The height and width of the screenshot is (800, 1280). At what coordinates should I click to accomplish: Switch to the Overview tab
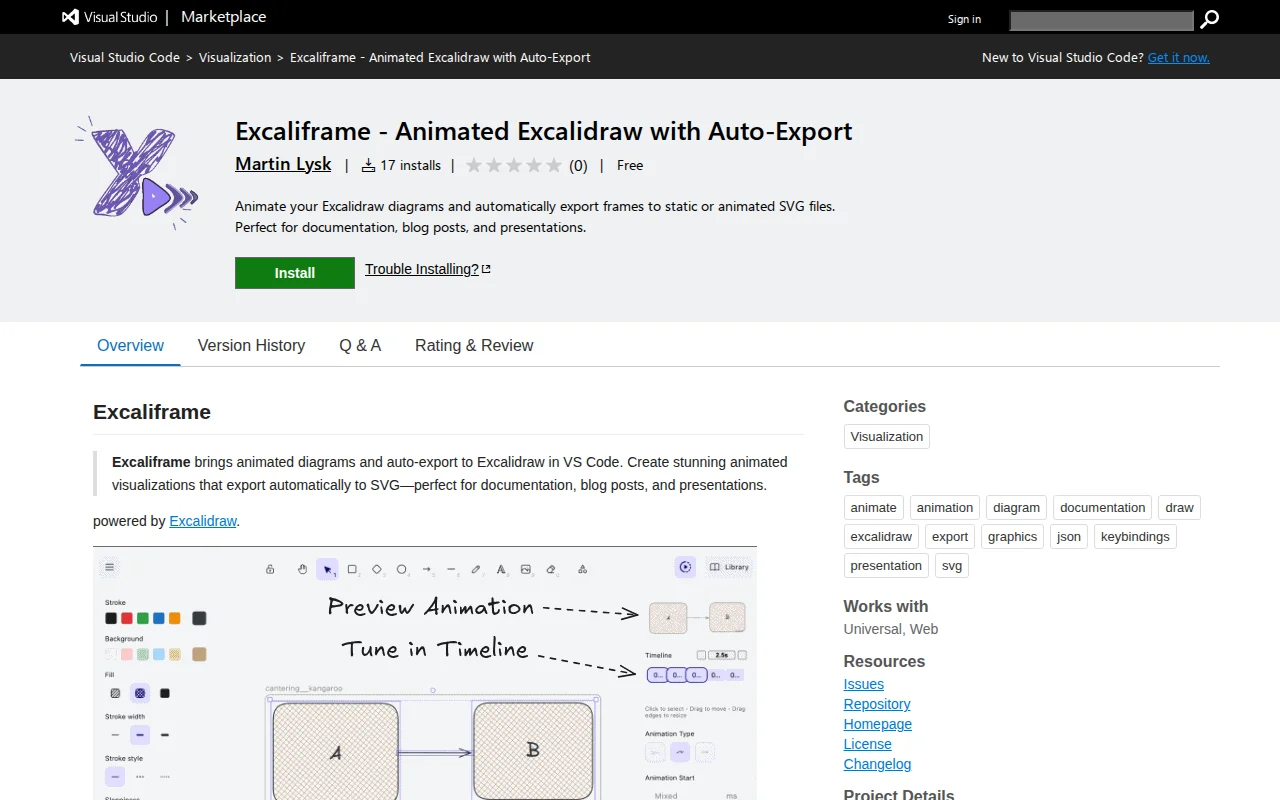click(x=130, y=346)
